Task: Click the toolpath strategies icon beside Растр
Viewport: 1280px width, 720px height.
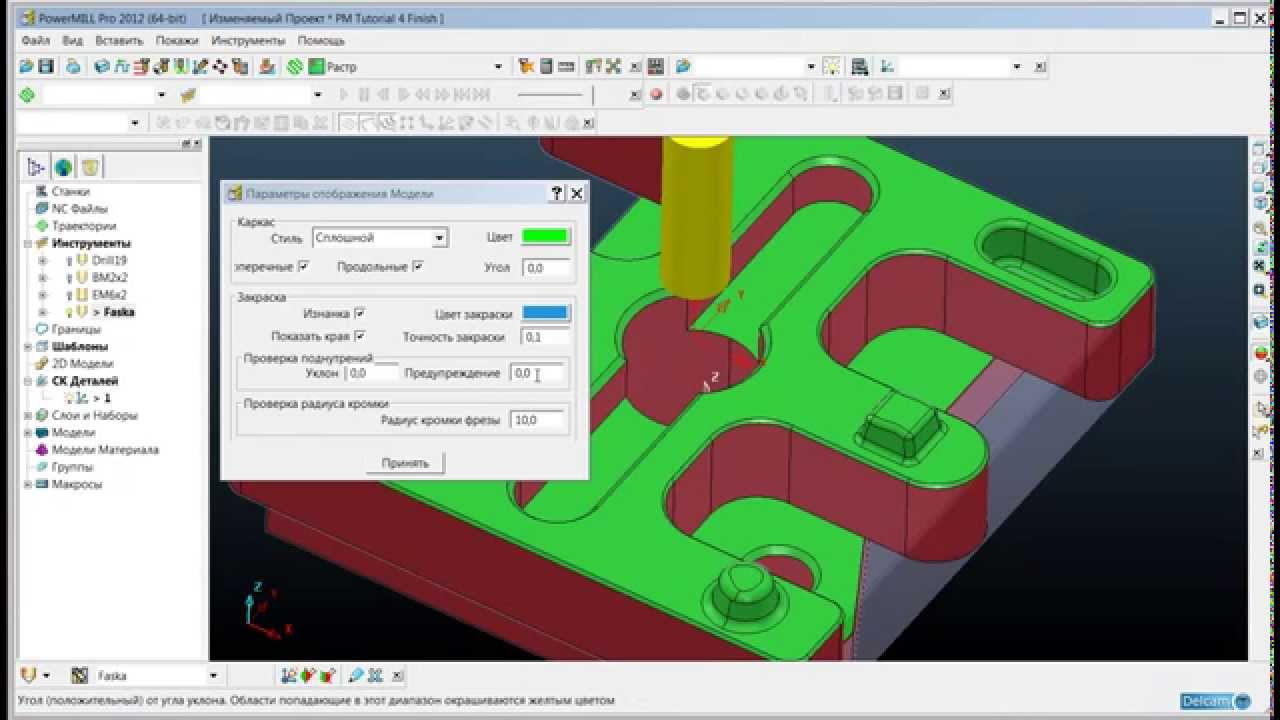Action: click(294, 67)
